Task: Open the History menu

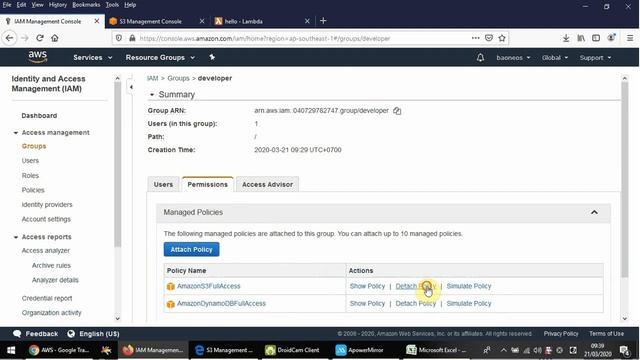Action: (x=58, y=5)
